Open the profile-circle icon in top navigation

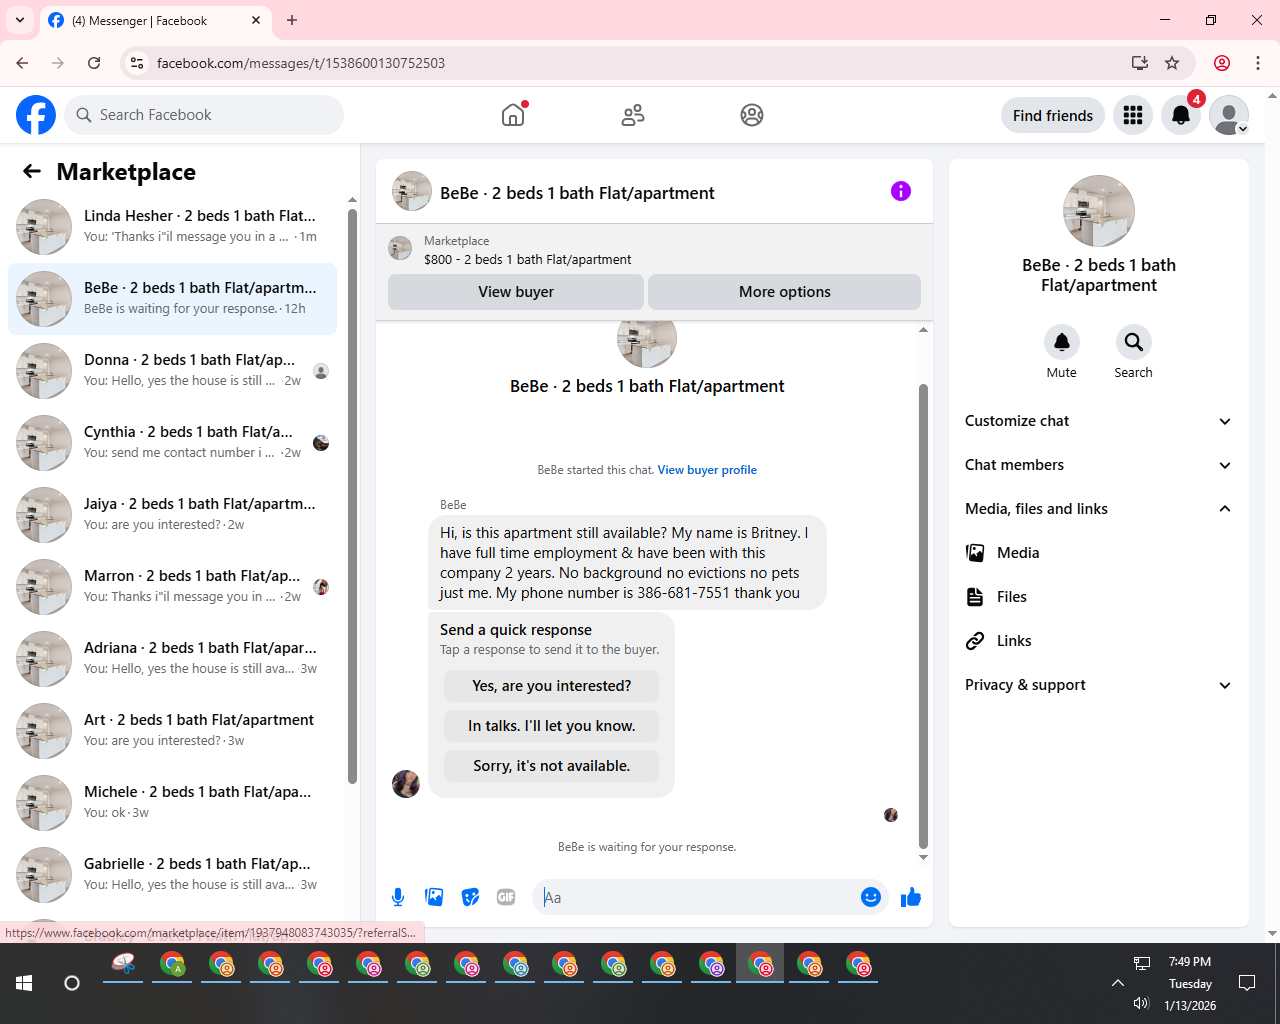[x=752, y=115]
